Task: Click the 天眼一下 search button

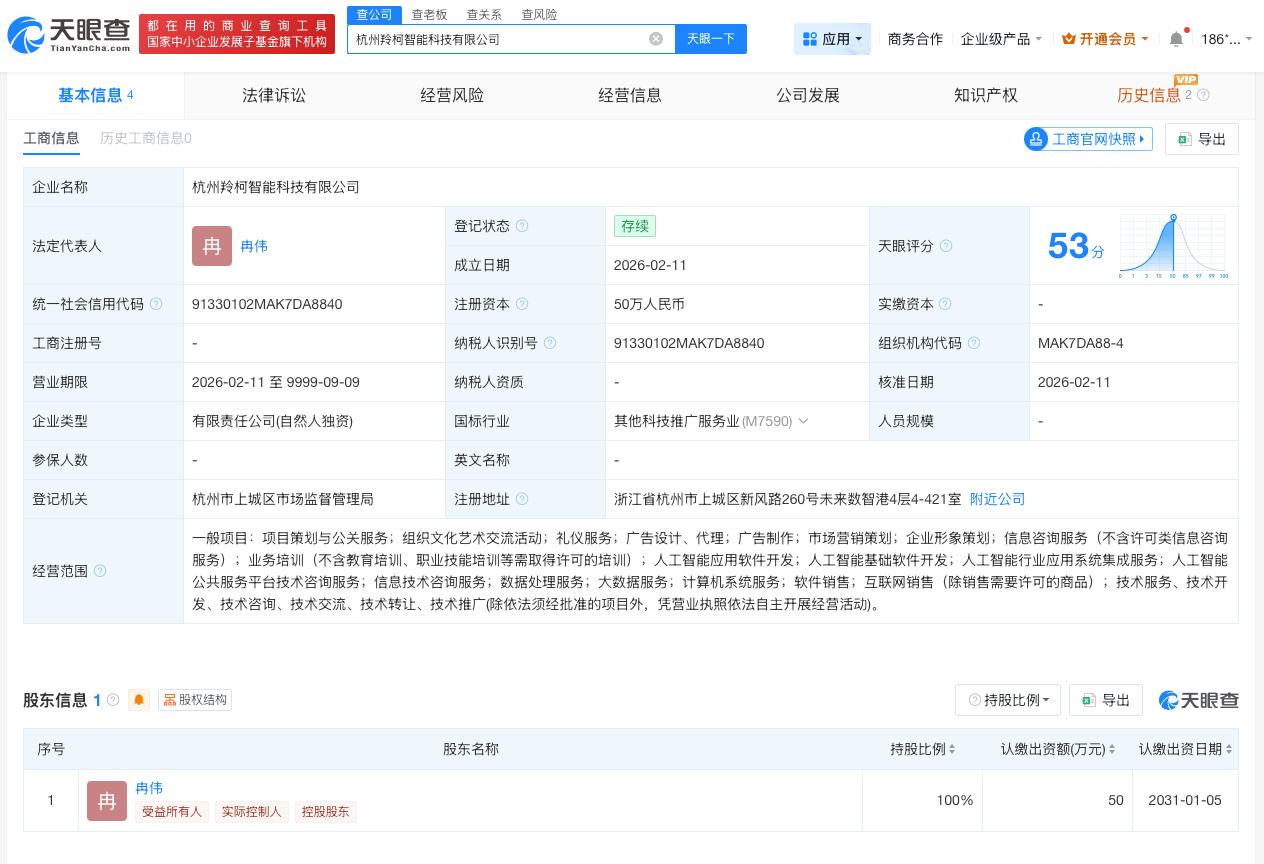Action: [711, 39]
